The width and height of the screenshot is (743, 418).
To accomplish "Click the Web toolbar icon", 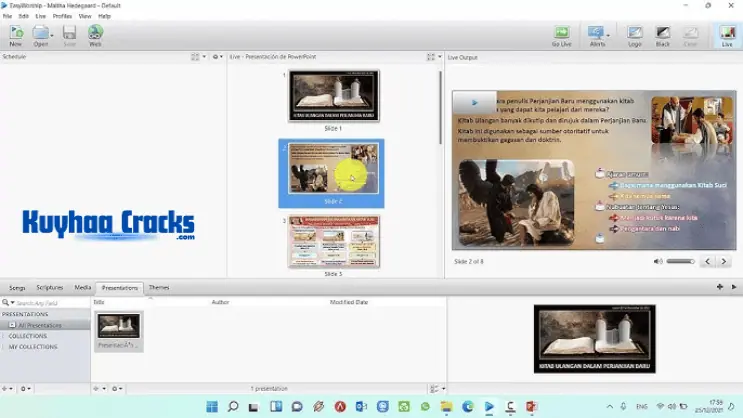I will [x=95, y=36].
